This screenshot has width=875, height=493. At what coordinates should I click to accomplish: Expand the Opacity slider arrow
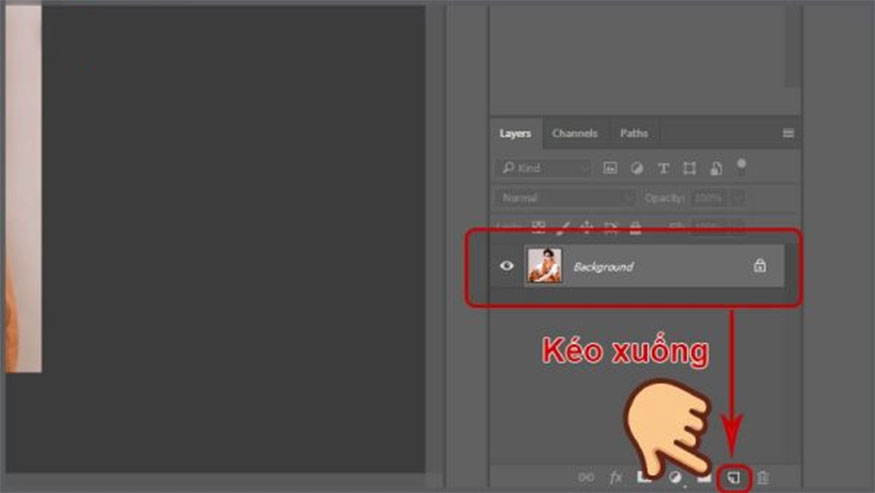(x=737, y=198)
